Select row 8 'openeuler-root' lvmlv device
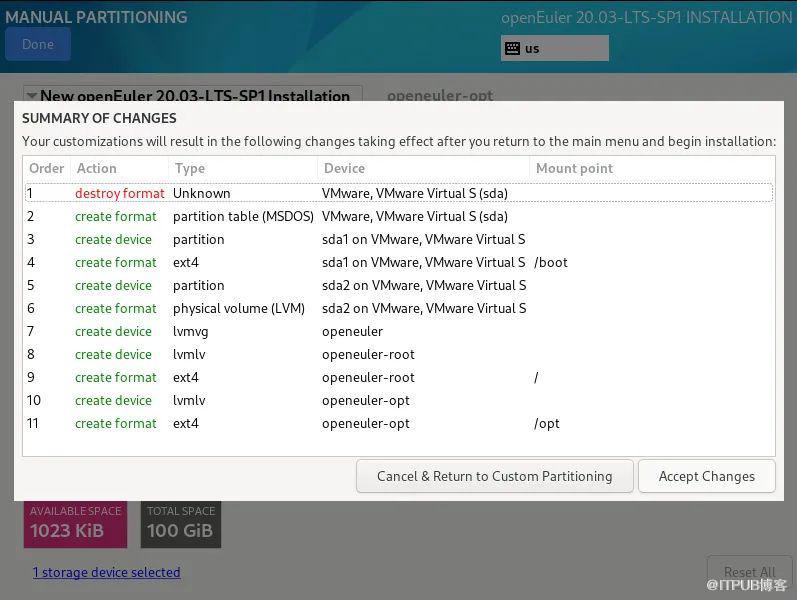 click(x=368, y=354)
